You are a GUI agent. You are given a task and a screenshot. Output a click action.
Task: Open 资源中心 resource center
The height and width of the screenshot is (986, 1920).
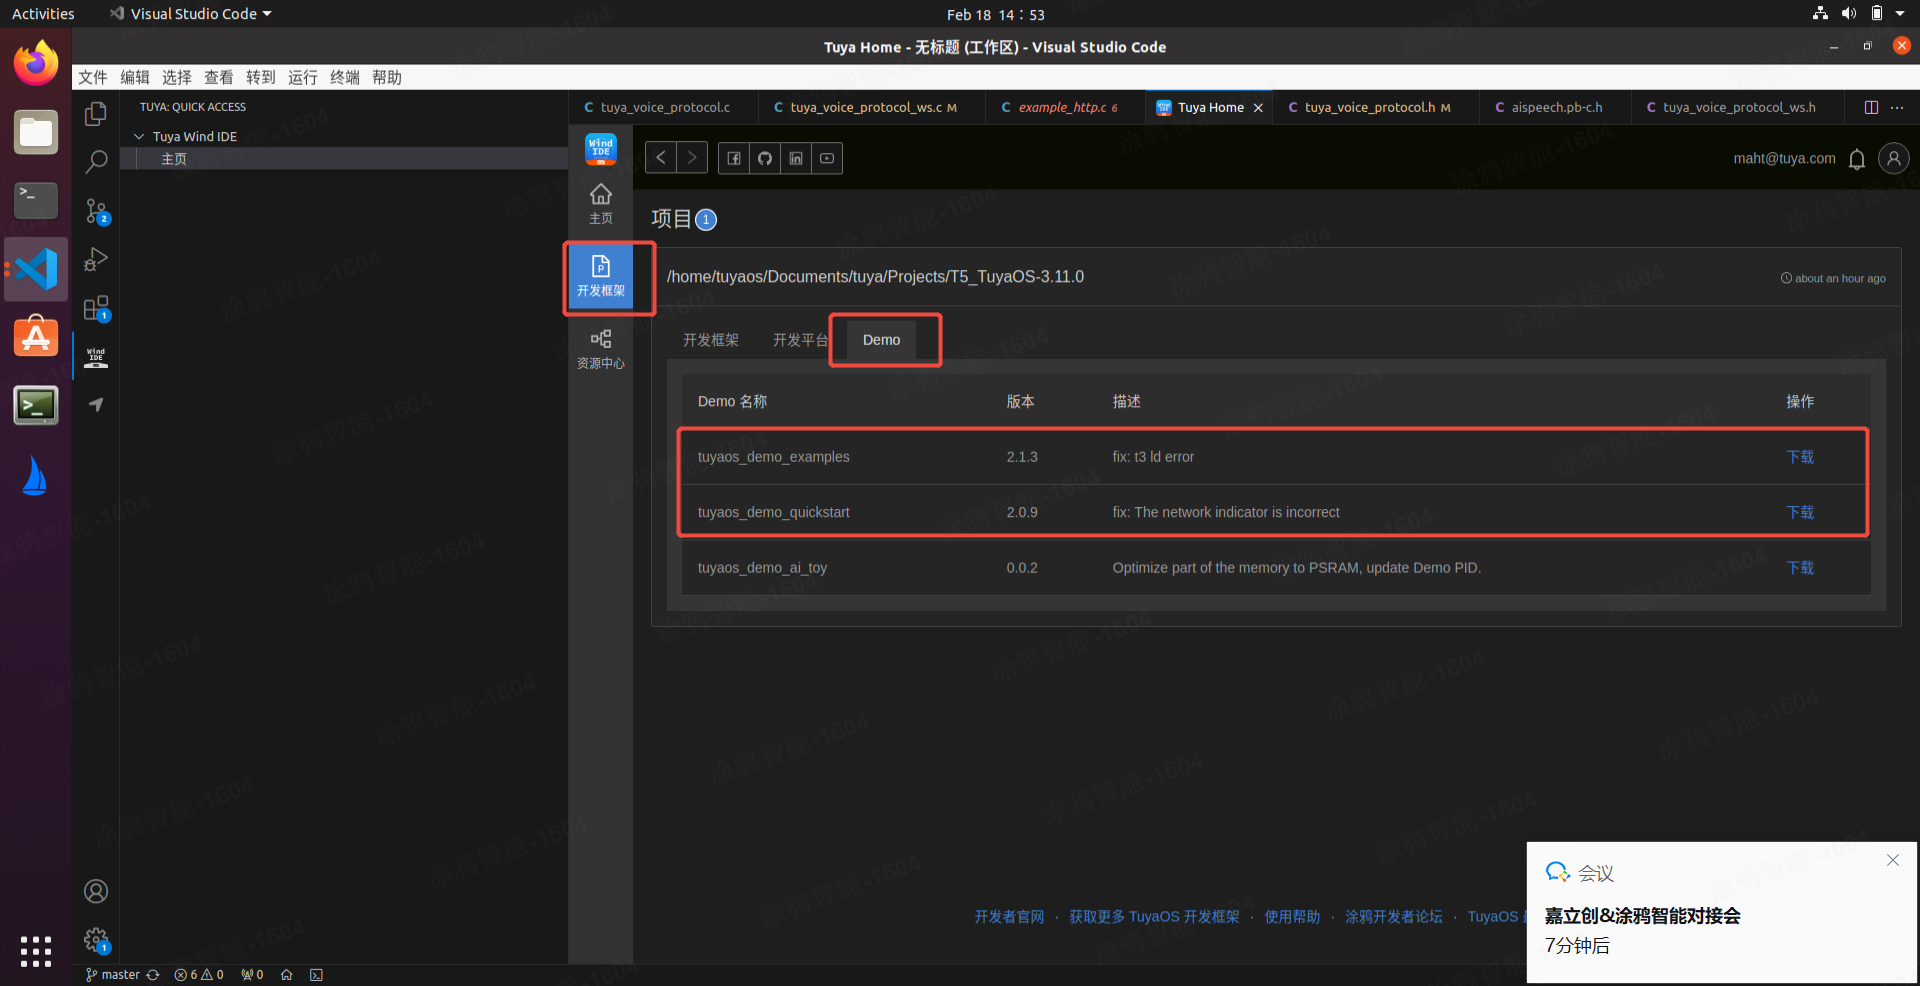pos(601,350)
